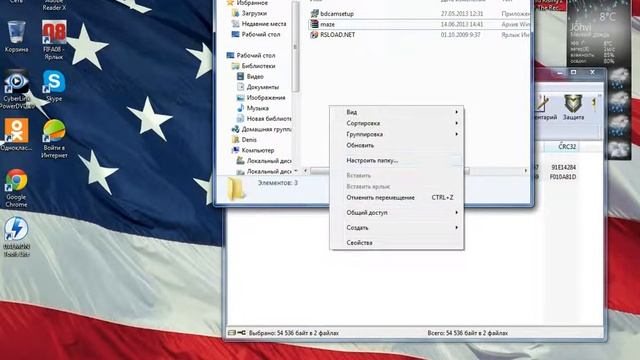Image resolution: width=640 pixels, height=360 pixels.
Task: Open Домашняя группа in the navigation pane
Action: point(266,129)
